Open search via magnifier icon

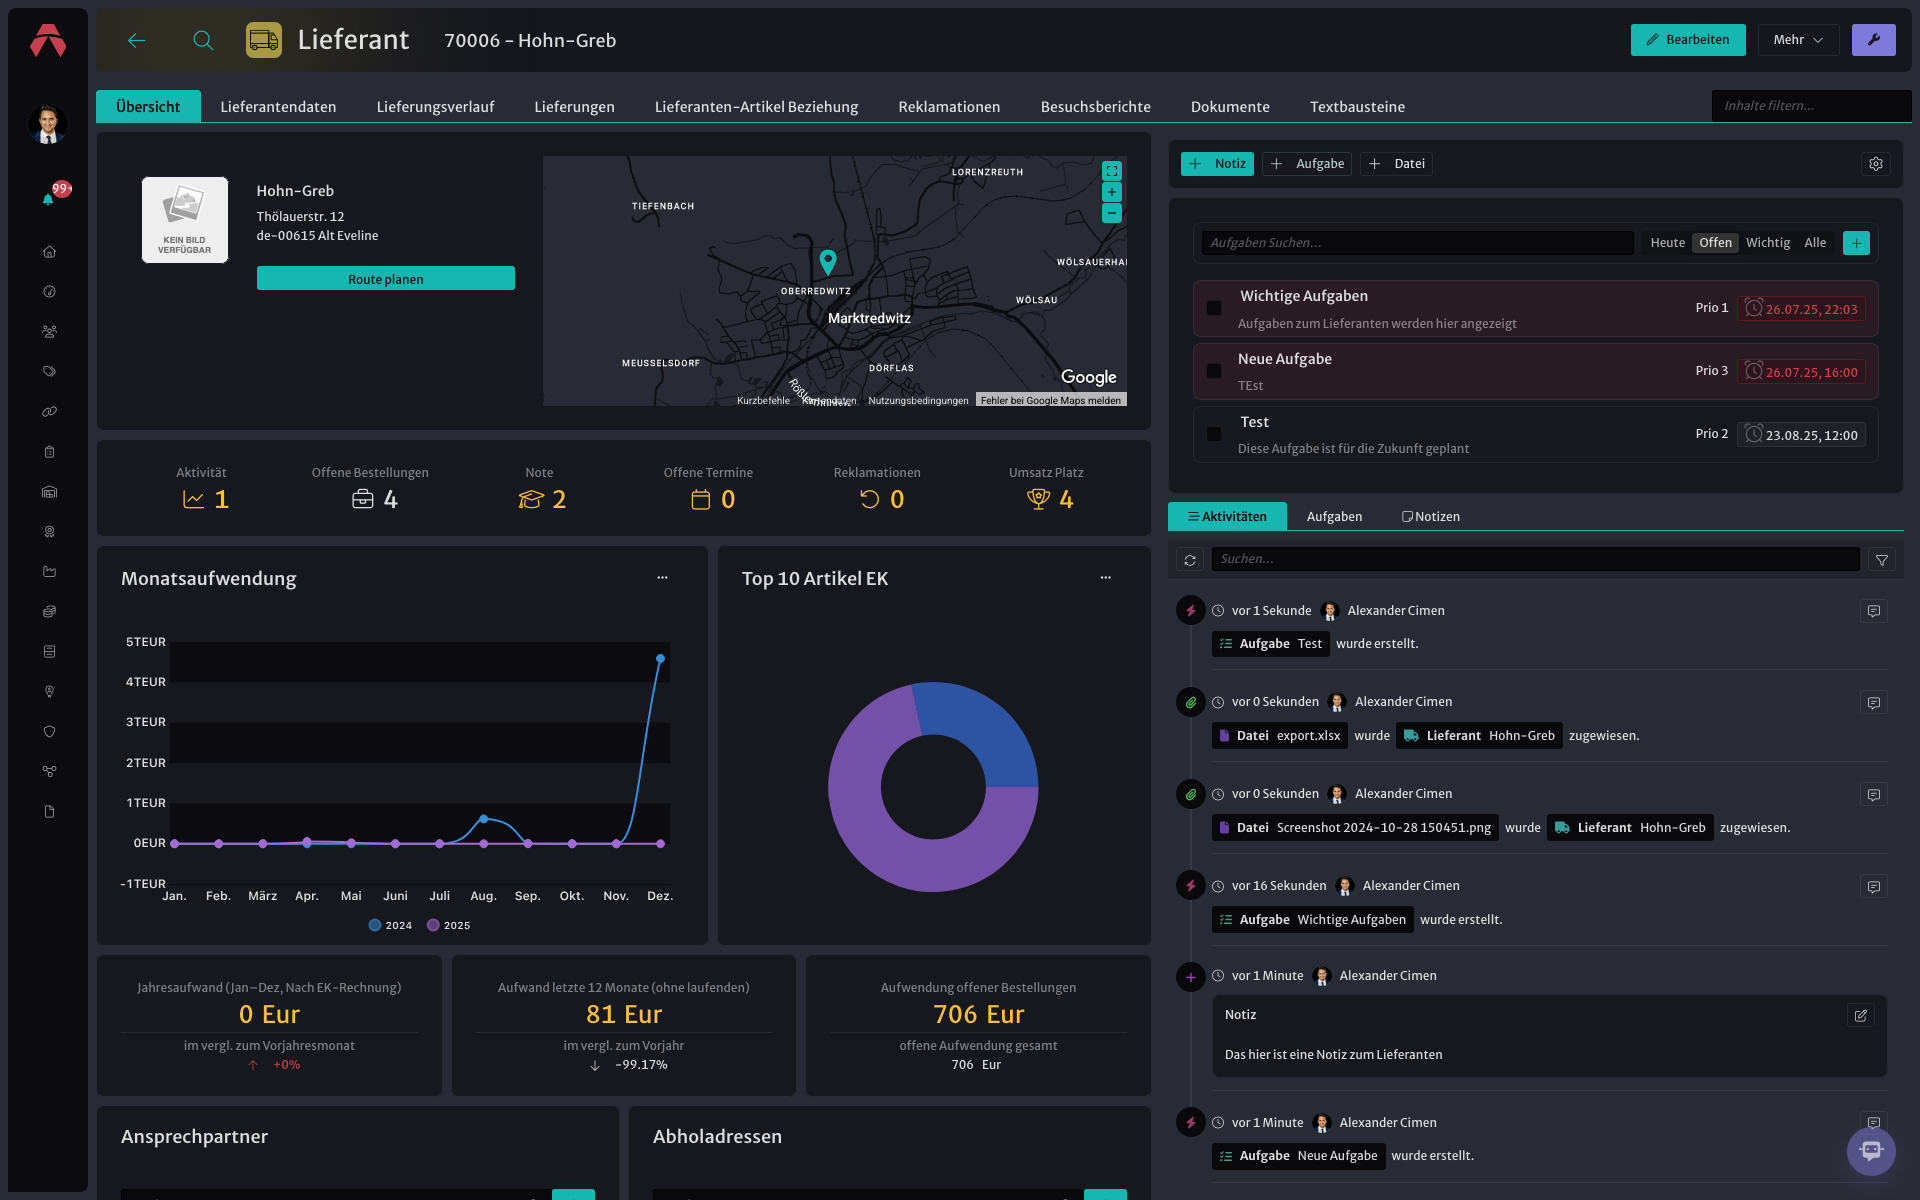click(x=203, y=40)
